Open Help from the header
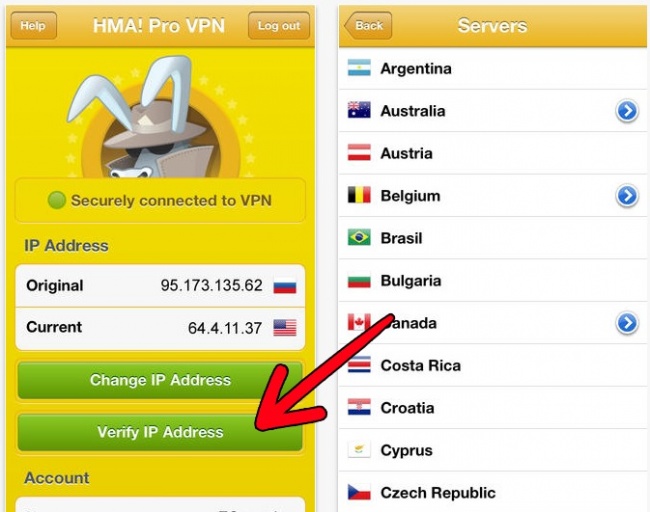The height and width of the screenshot is (512, 650). tap(34, 25)
